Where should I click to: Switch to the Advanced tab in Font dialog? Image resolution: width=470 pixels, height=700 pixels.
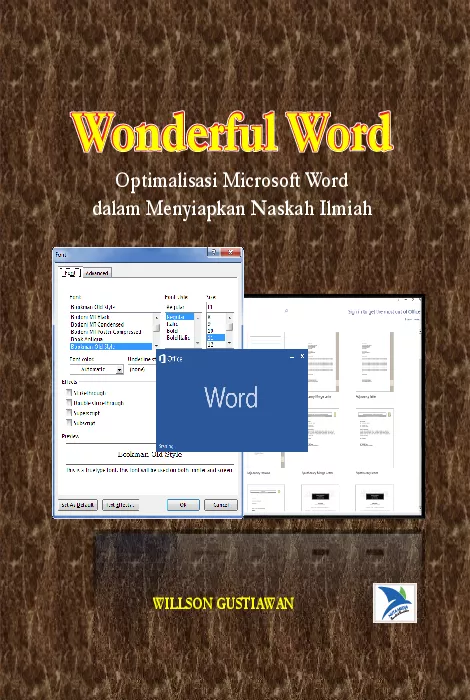coord(97,273)
